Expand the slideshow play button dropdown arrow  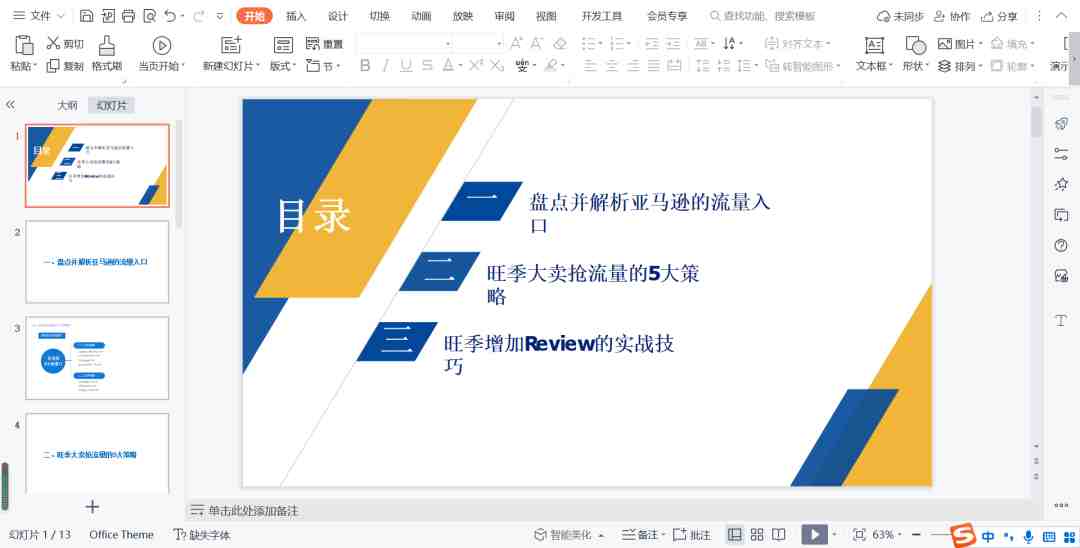834,535
